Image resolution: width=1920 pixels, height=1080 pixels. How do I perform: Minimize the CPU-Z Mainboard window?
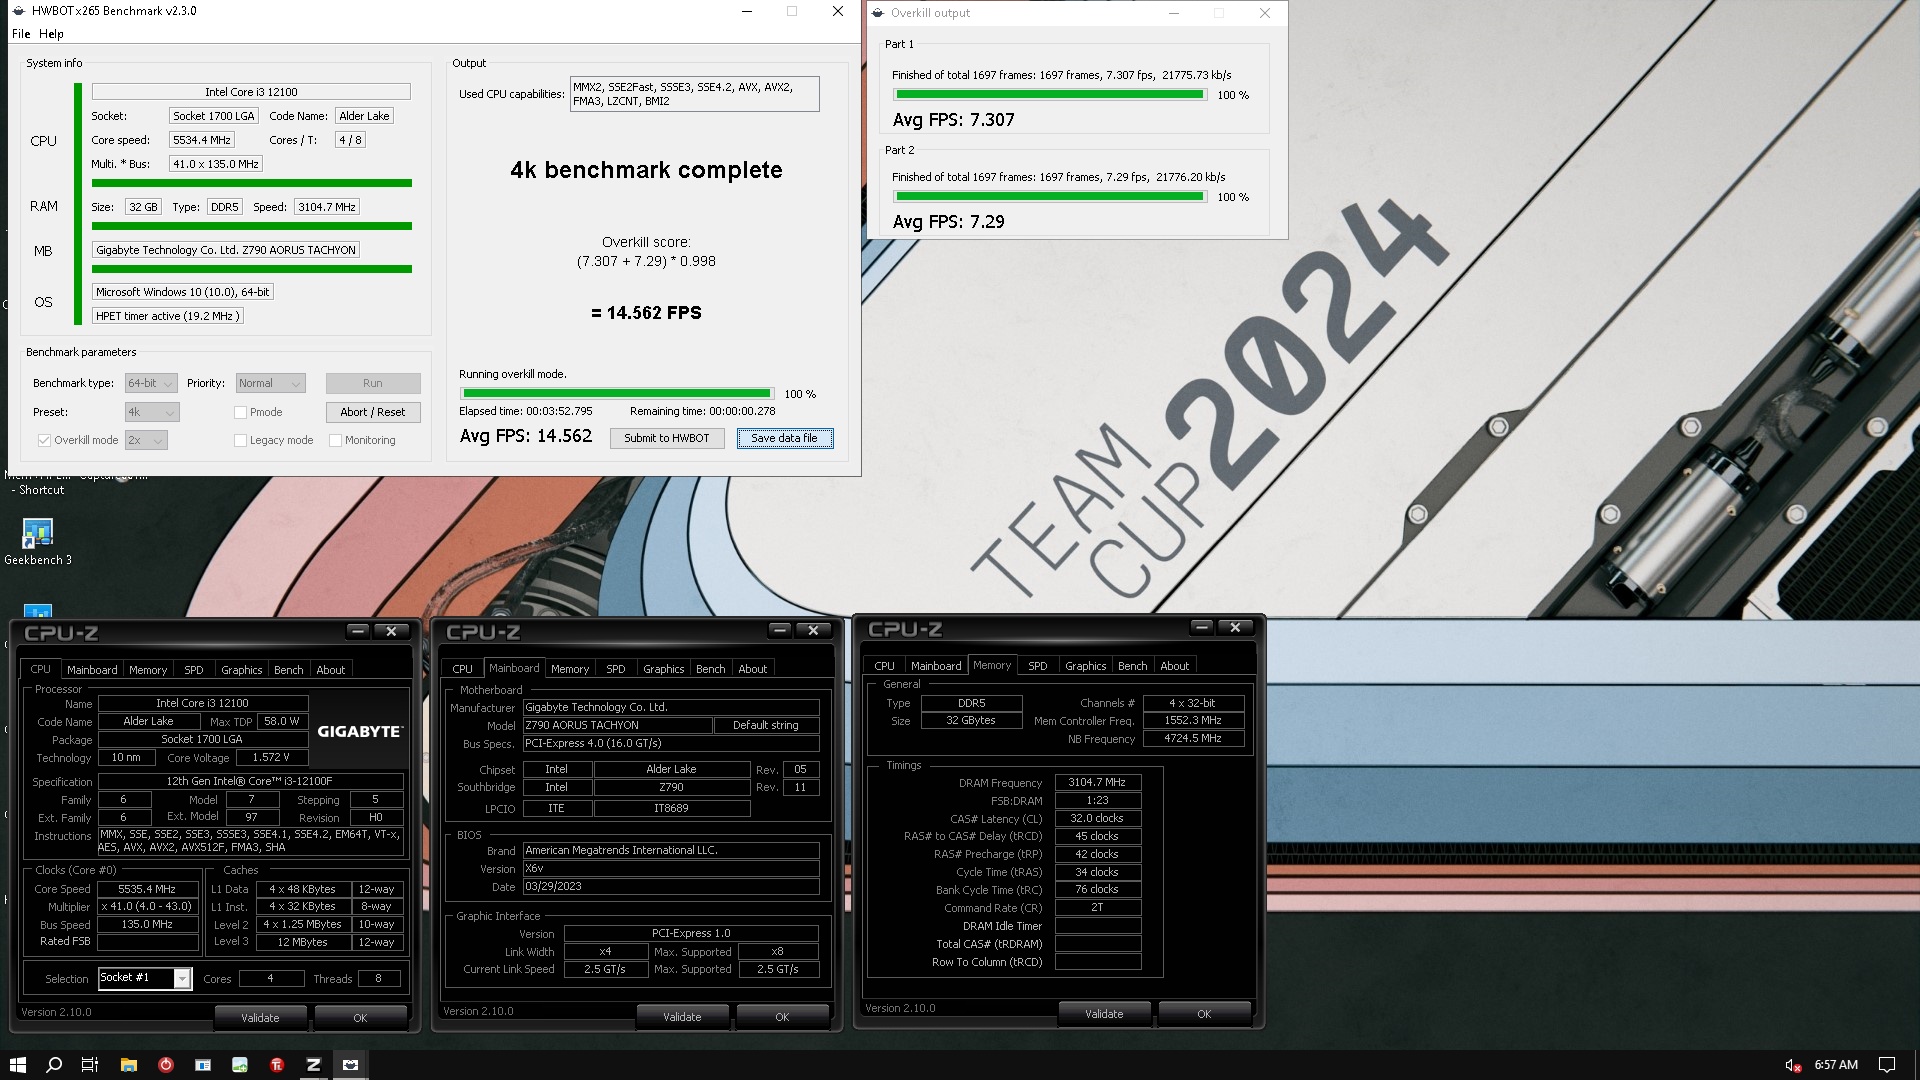click(x=780, y=630)
